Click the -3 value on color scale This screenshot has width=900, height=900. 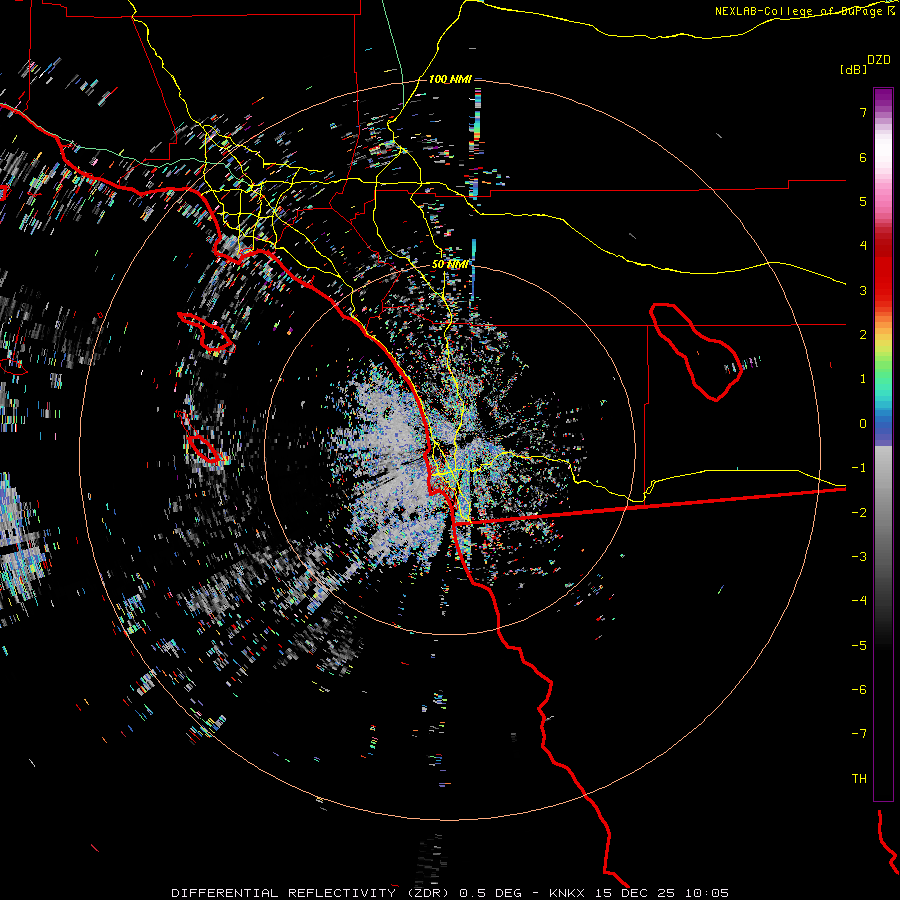click(x=859, y=557)
